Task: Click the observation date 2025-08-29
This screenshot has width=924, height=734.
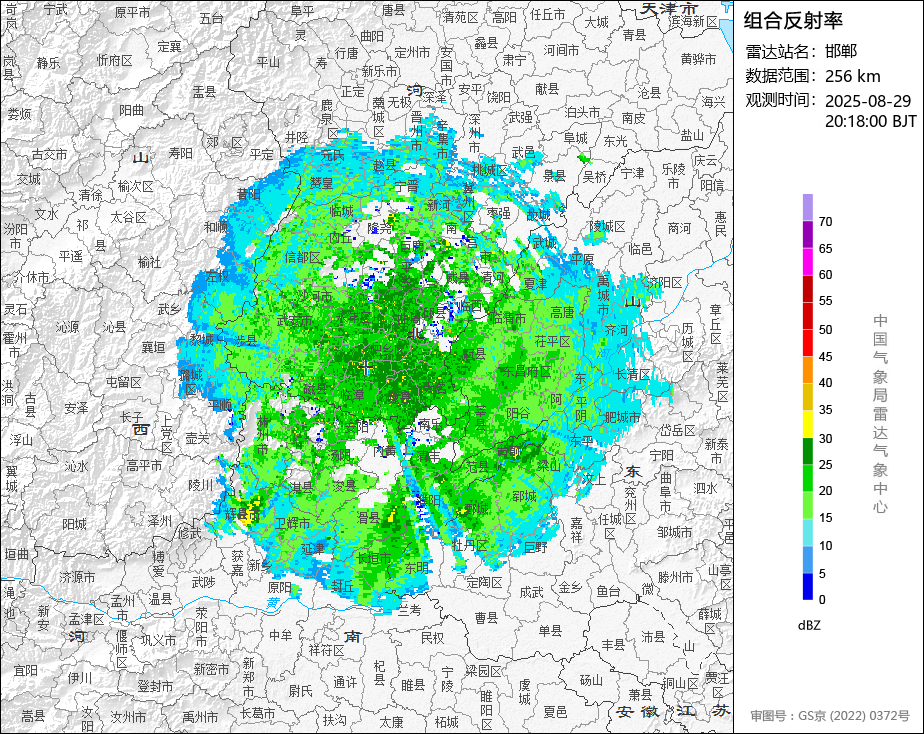Action: (868, 101)
